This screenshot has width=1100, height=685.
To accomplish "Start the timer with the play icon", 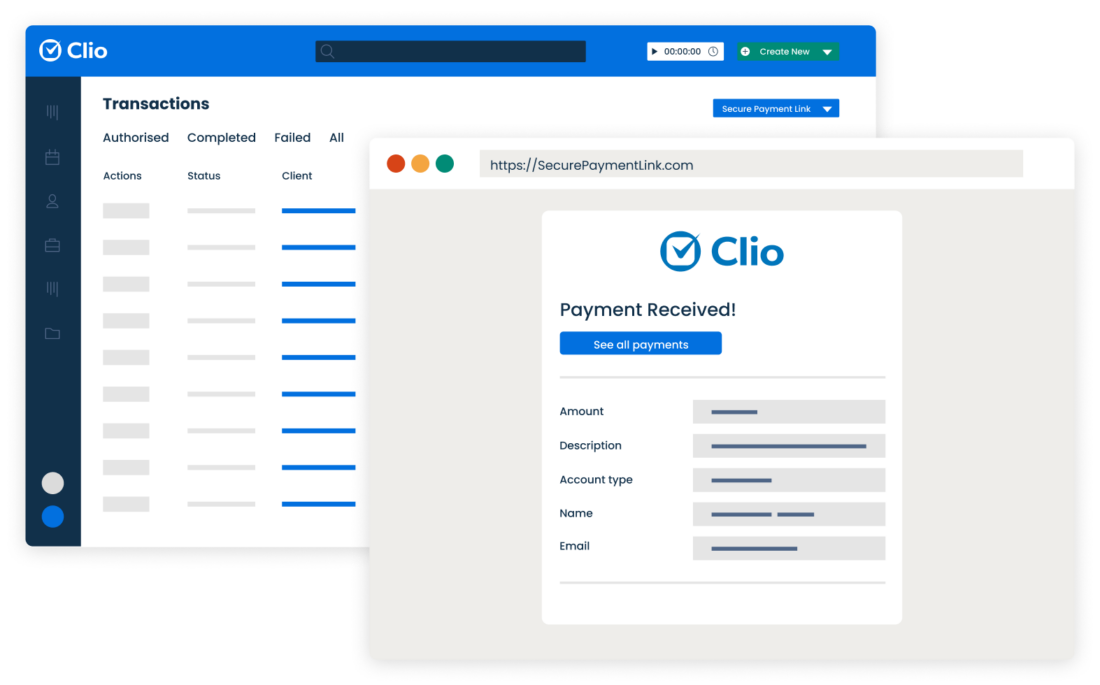I will (x=655, y=51).
